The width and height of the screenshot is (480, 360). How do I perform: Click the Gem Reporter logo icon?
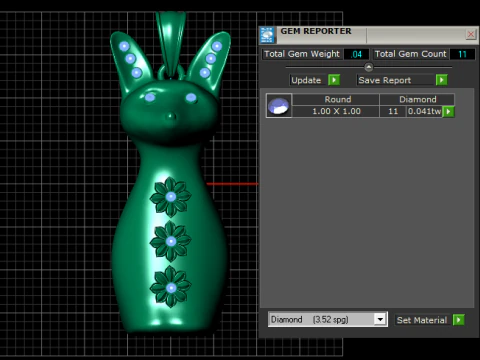tap(267, 35)
